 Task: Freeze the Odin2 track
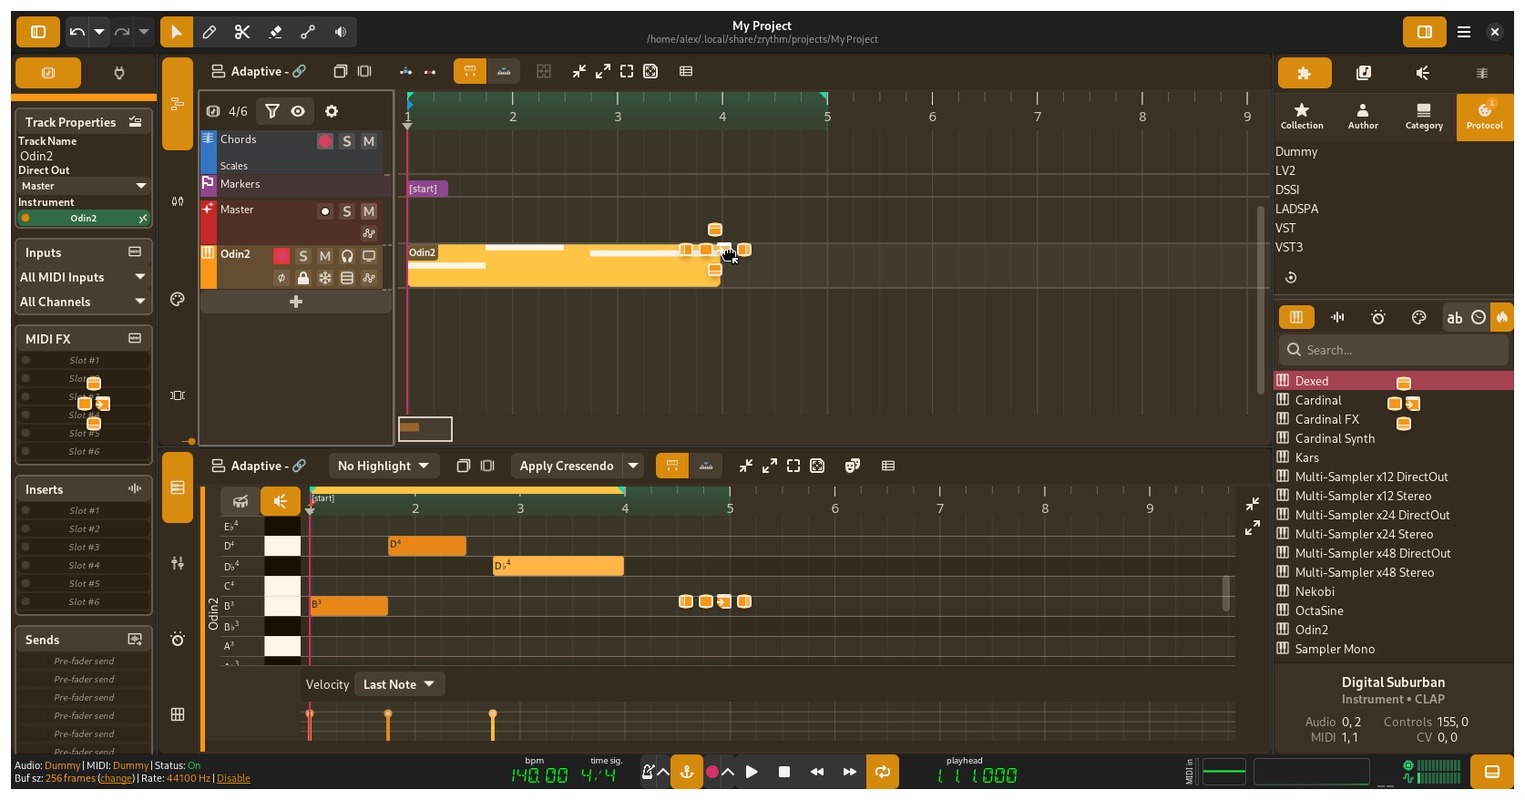click(325, 278)
